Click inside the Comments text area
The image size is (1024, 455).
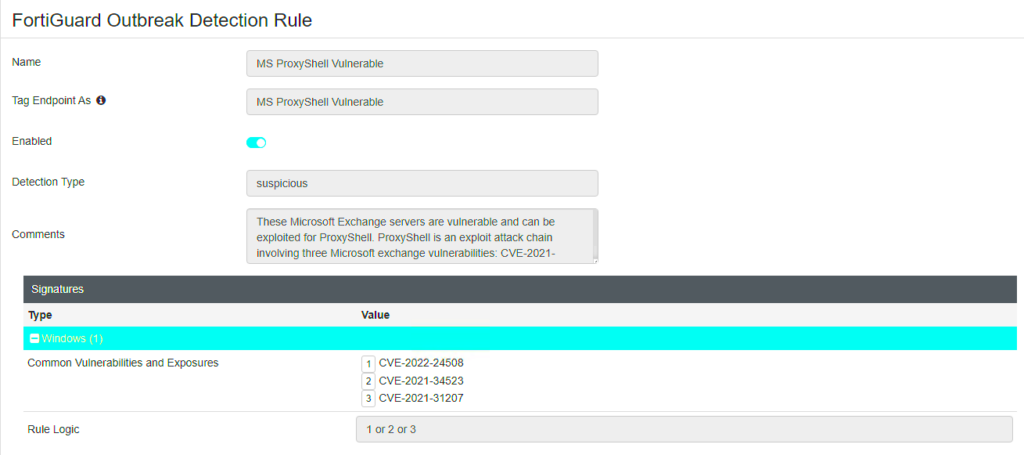tap(418, 236)
